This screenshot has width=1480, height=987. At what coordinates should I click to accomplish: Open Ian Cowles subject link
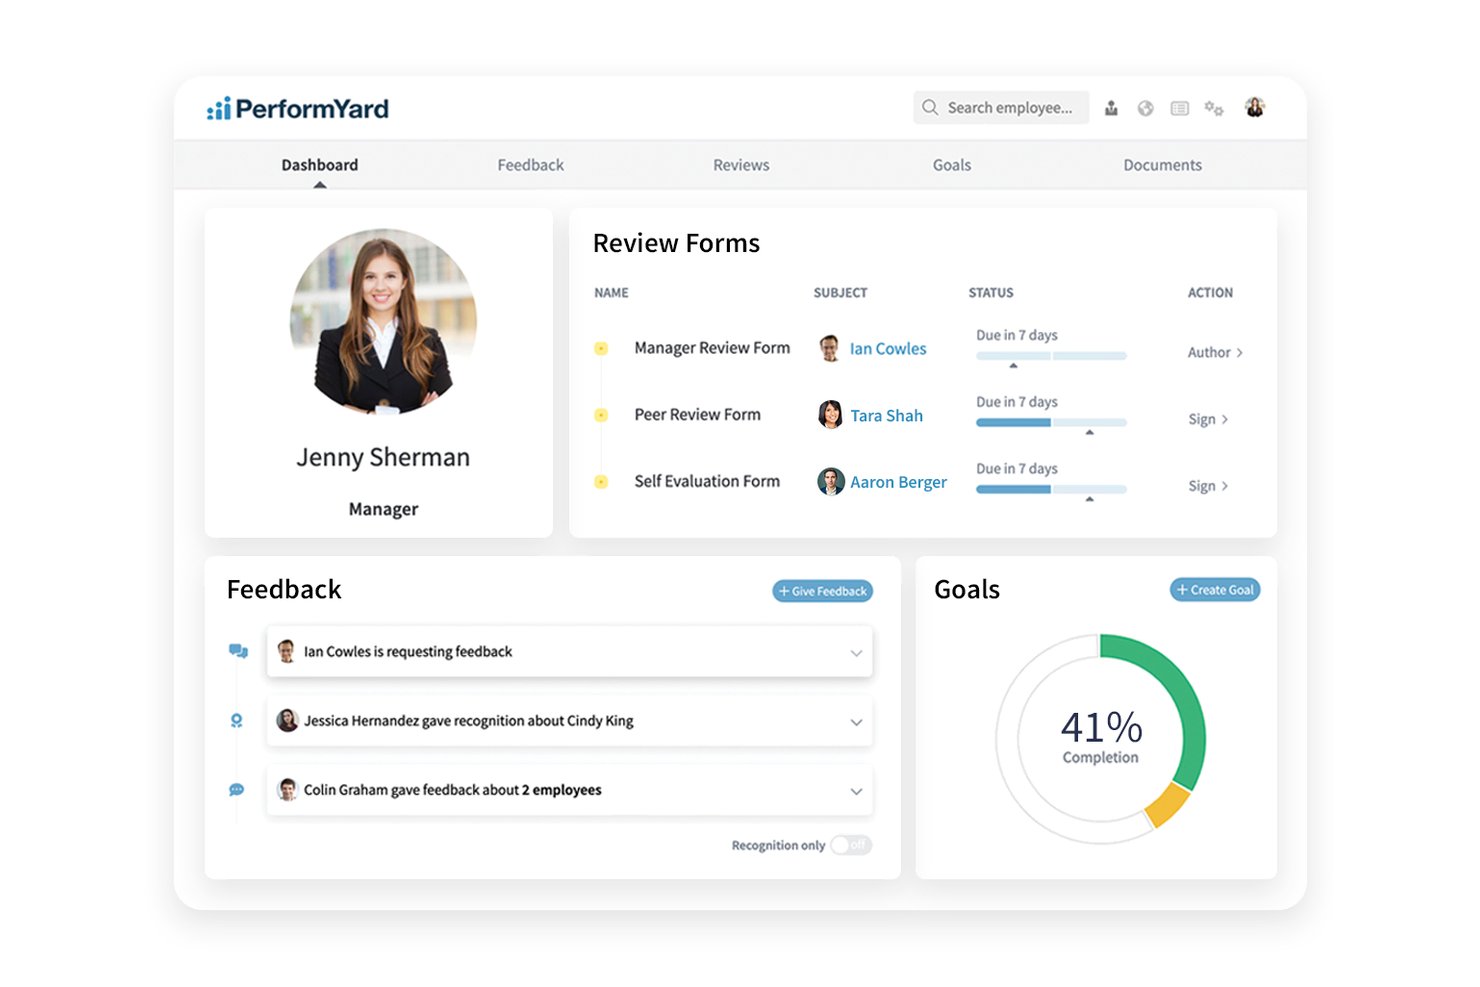coord(888,349)
